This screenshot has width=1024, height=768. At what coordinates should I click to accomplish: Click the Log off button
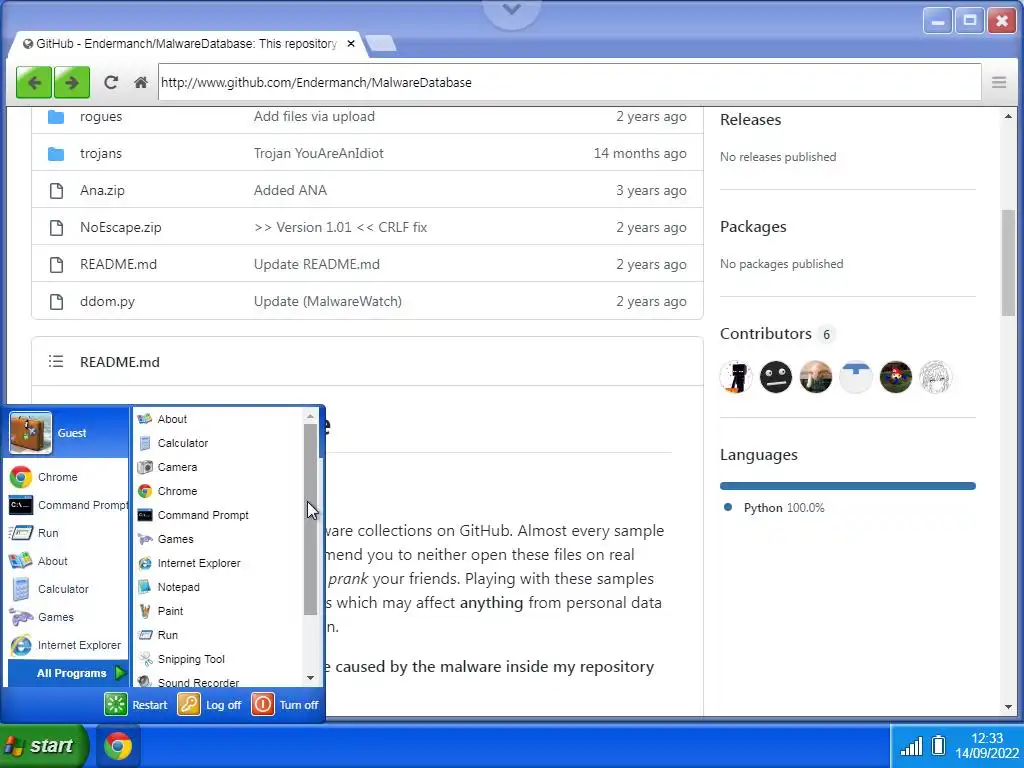point(210,705)
